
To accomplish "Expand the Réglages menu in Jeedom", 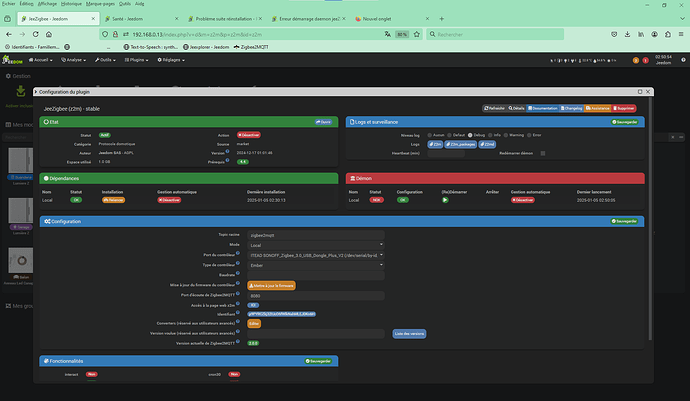I will [171, 60].
